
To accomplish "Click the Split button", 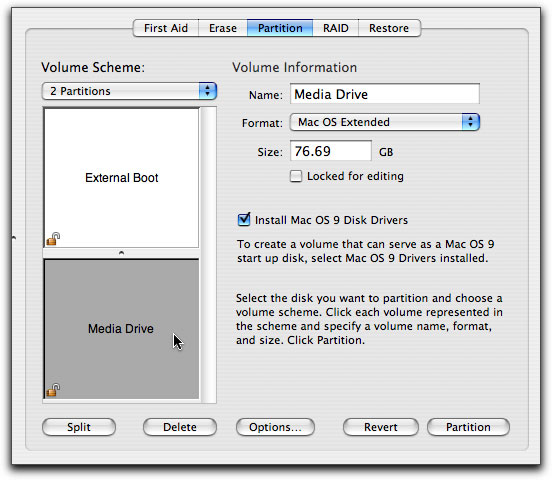I will [x=79, y=427].
